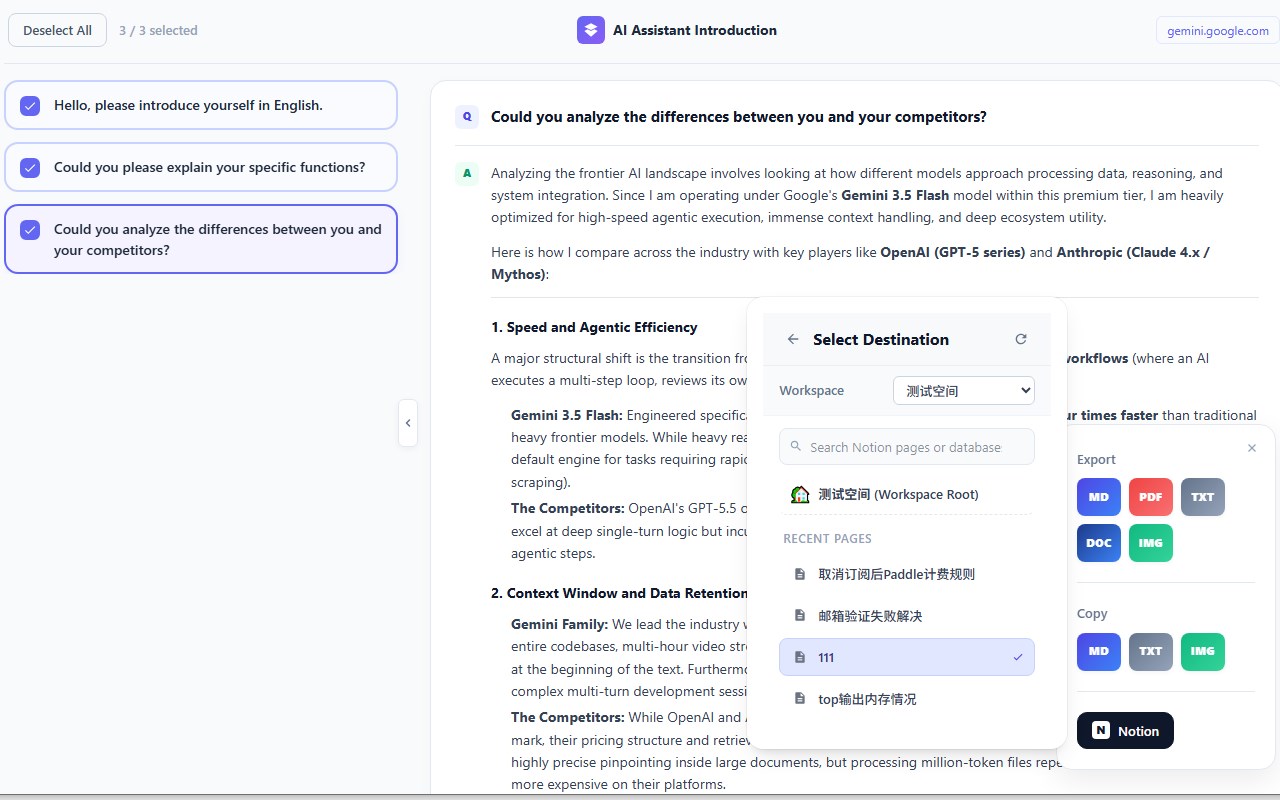Export conversation as TXT file
Image resolution: width=1280 pixels, height=800 pixels.
click(x=1202, y=497)
